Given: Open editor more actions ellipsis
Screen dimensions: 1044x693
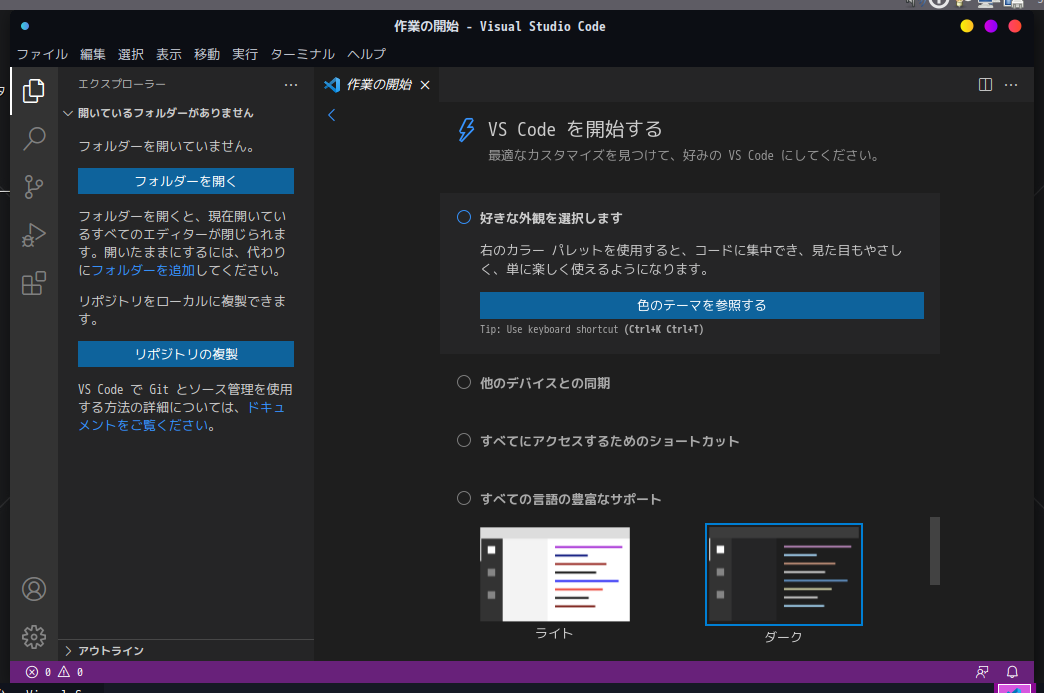Looking at the screenshot, I should (1011, 85).
